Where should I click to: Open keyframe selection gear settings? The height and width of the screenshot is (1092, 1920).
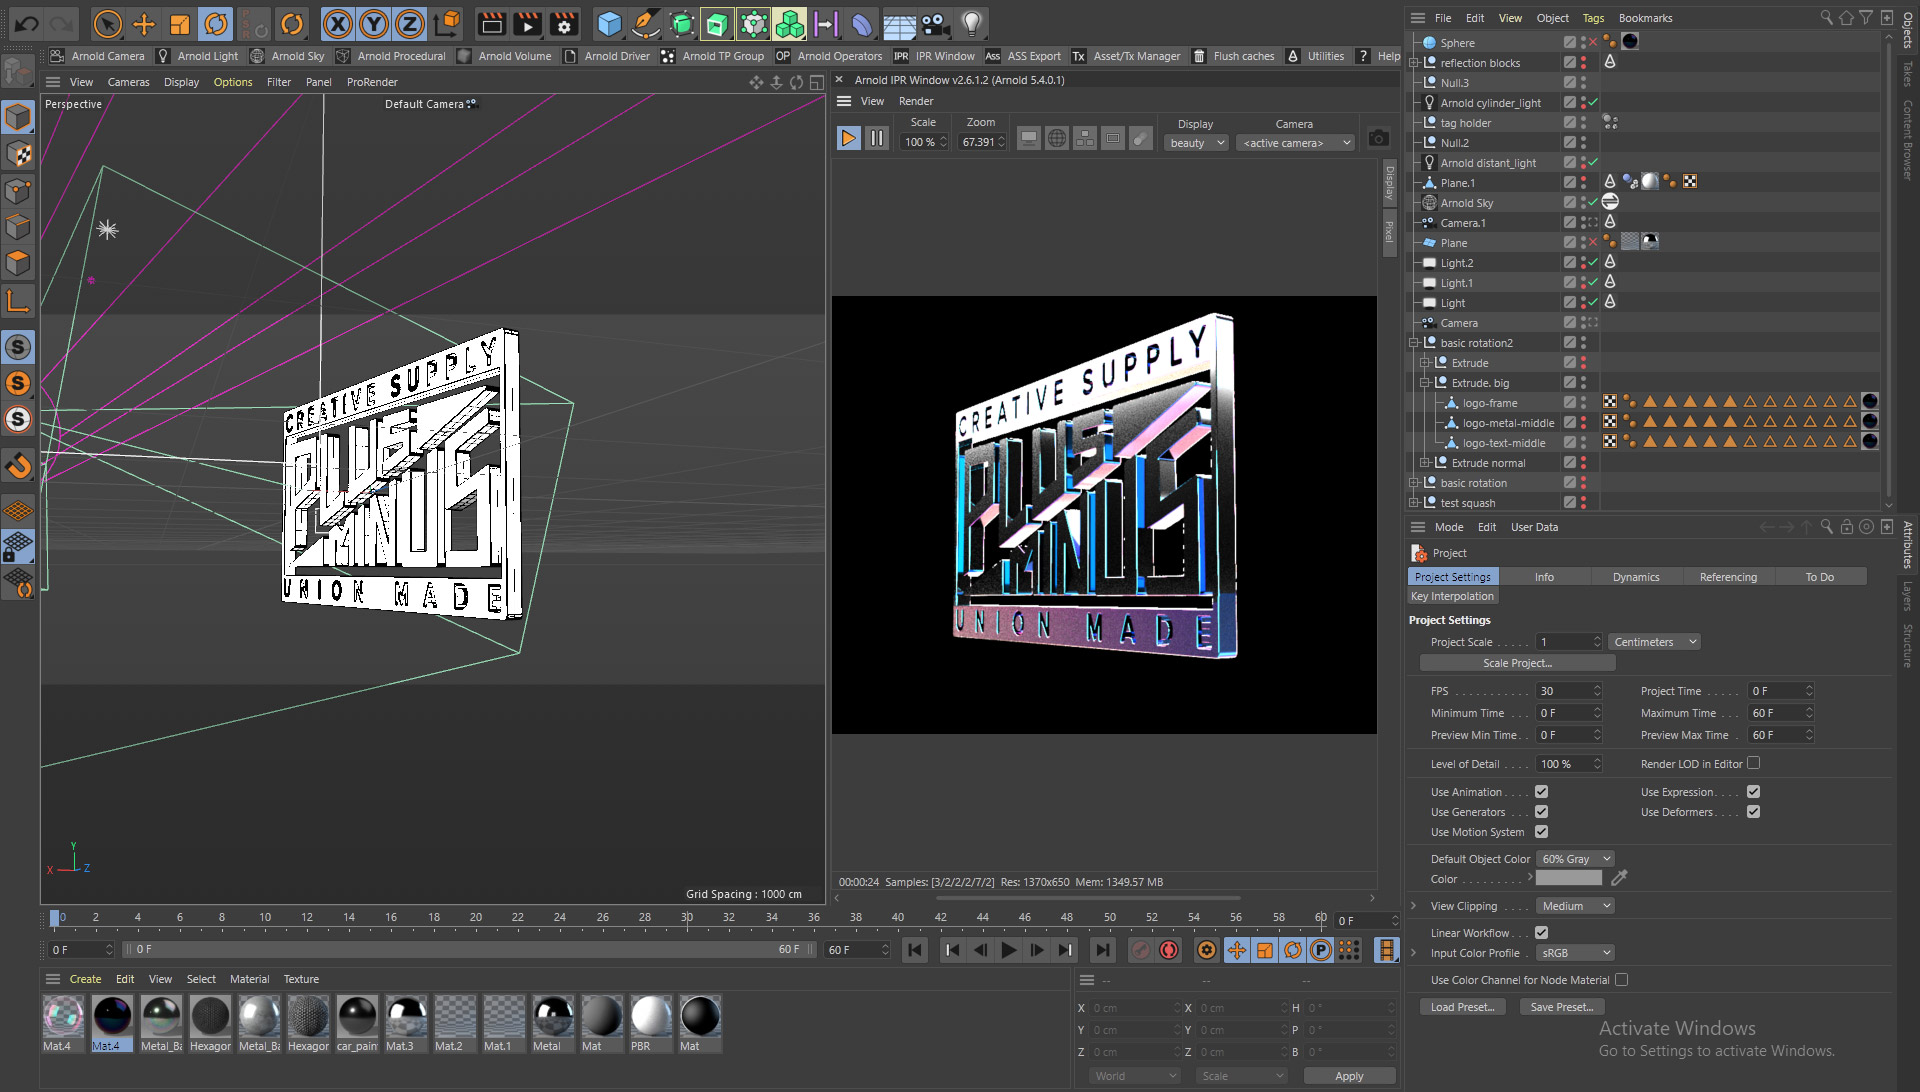pos(1207,950)
